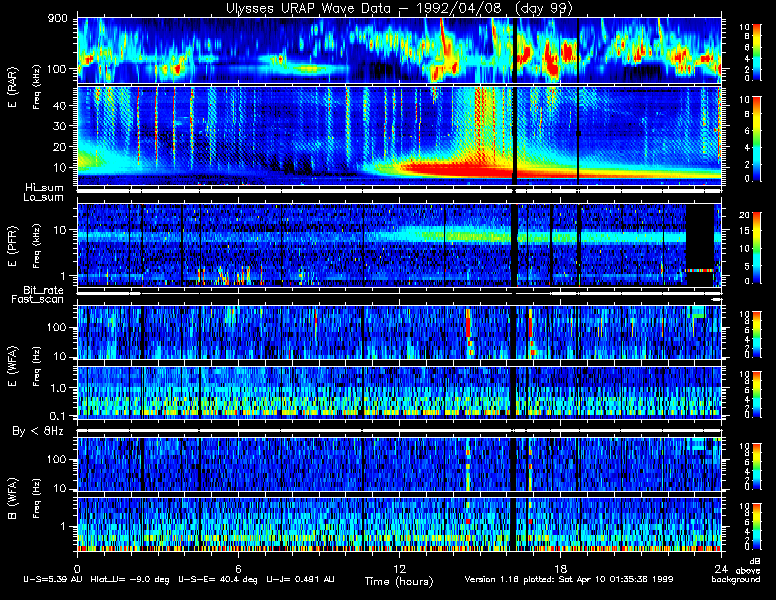Click the '40' kHz tick label
This screenshot has height=600, width=776.
59,105
